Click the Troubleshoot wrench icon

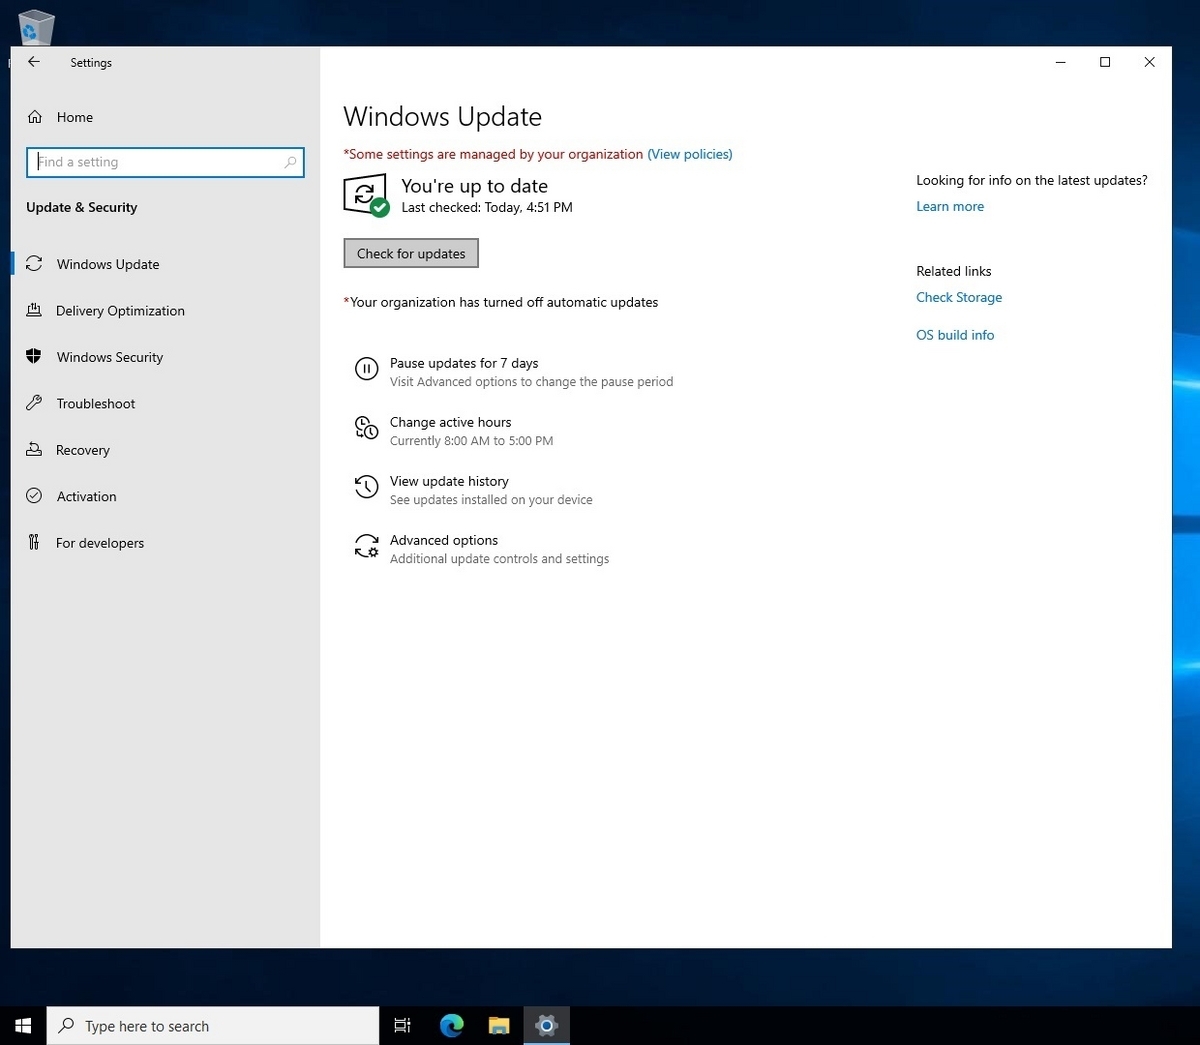click(34, 403)
